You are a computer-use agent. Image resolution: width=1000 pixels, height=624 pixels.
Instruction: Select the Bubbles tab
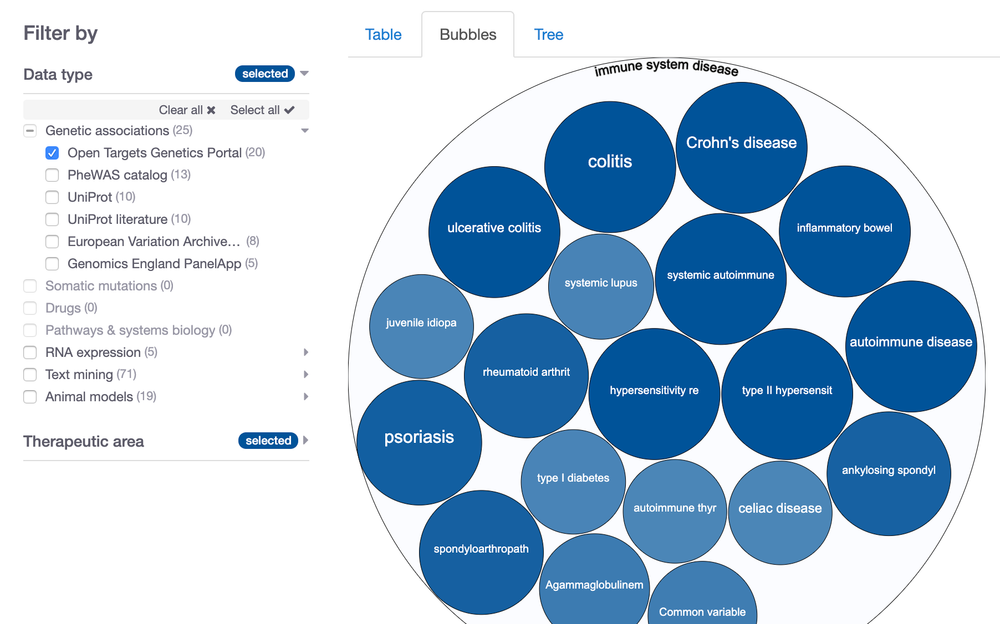pyautogui.click(x=467, y=34)
